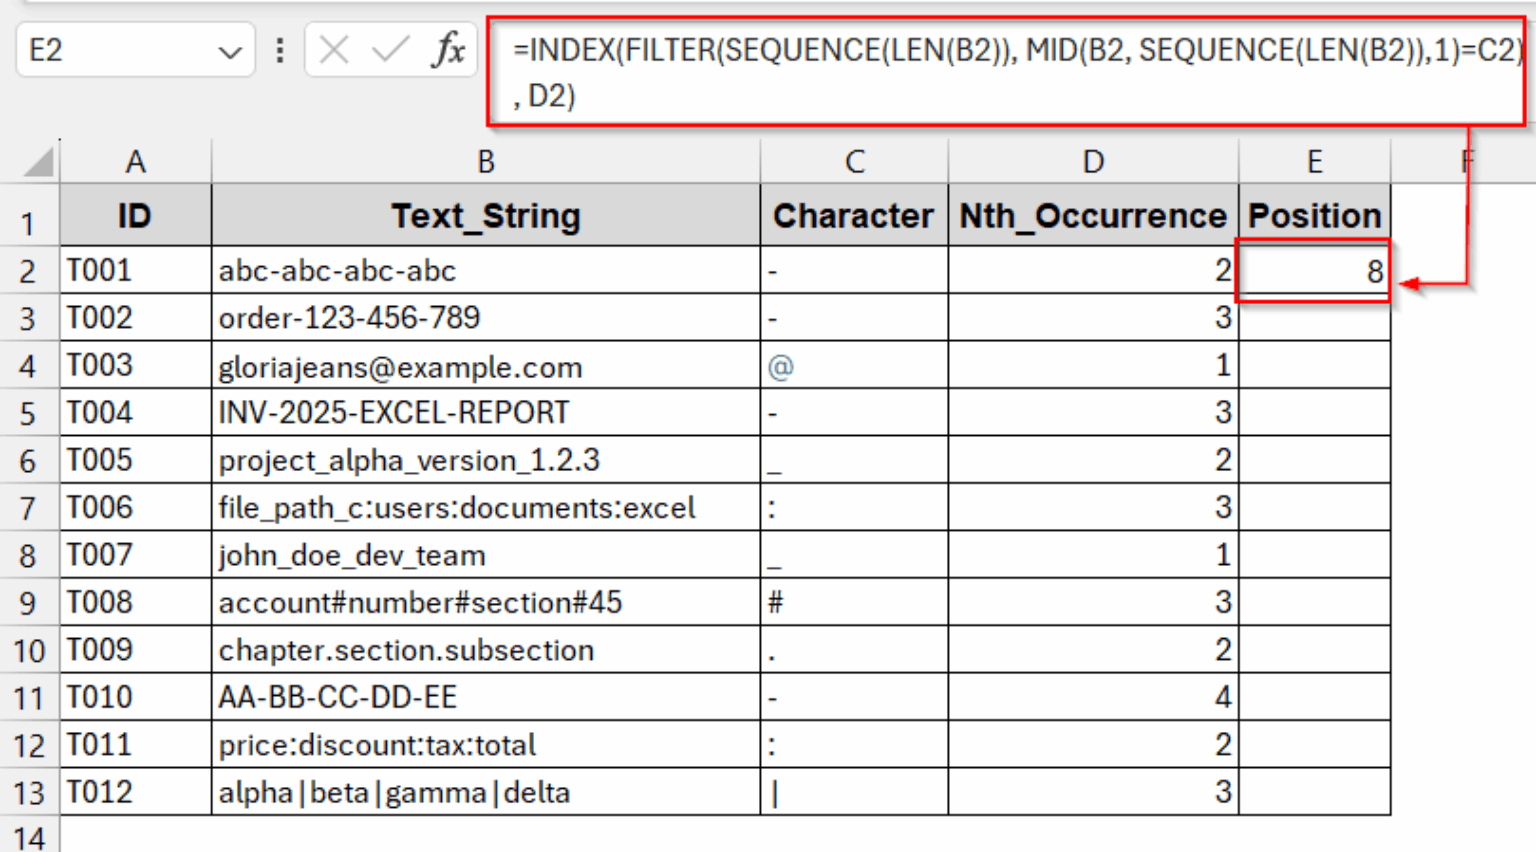Select column header B
The height and width of the screenshot is (852, 1536).
[486, 160]
